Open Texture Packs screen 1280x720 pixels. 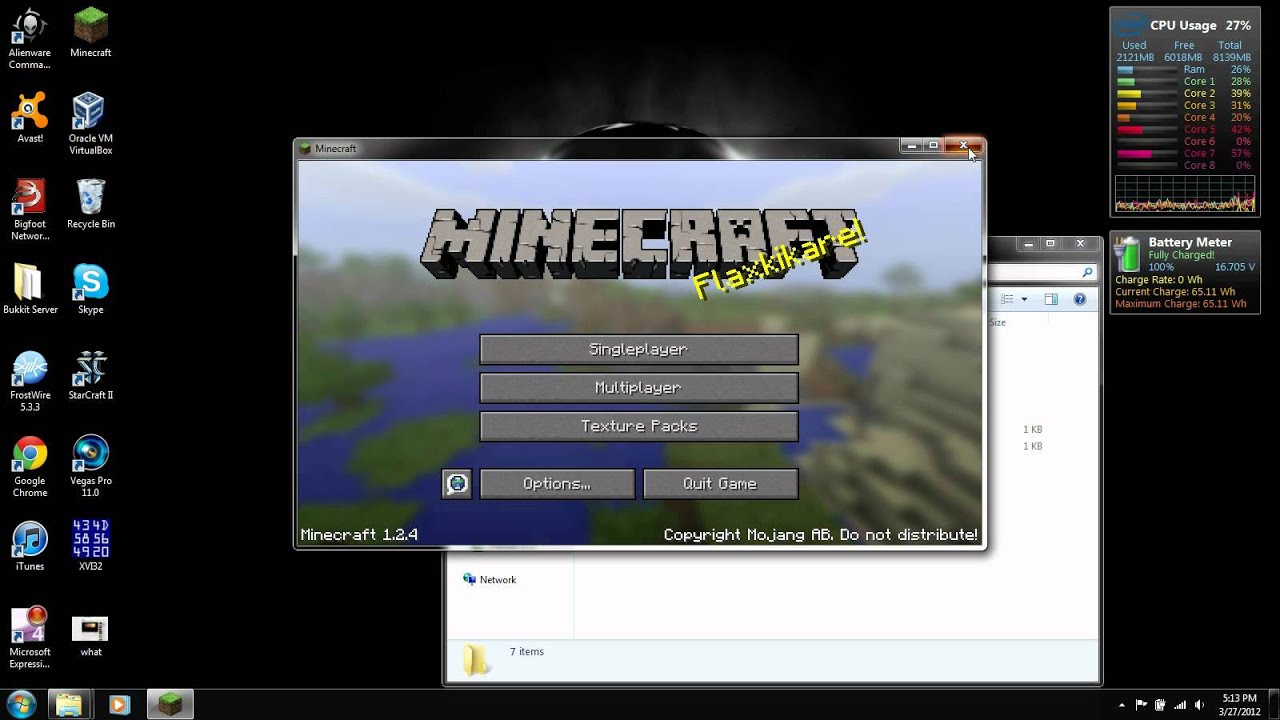639,426
